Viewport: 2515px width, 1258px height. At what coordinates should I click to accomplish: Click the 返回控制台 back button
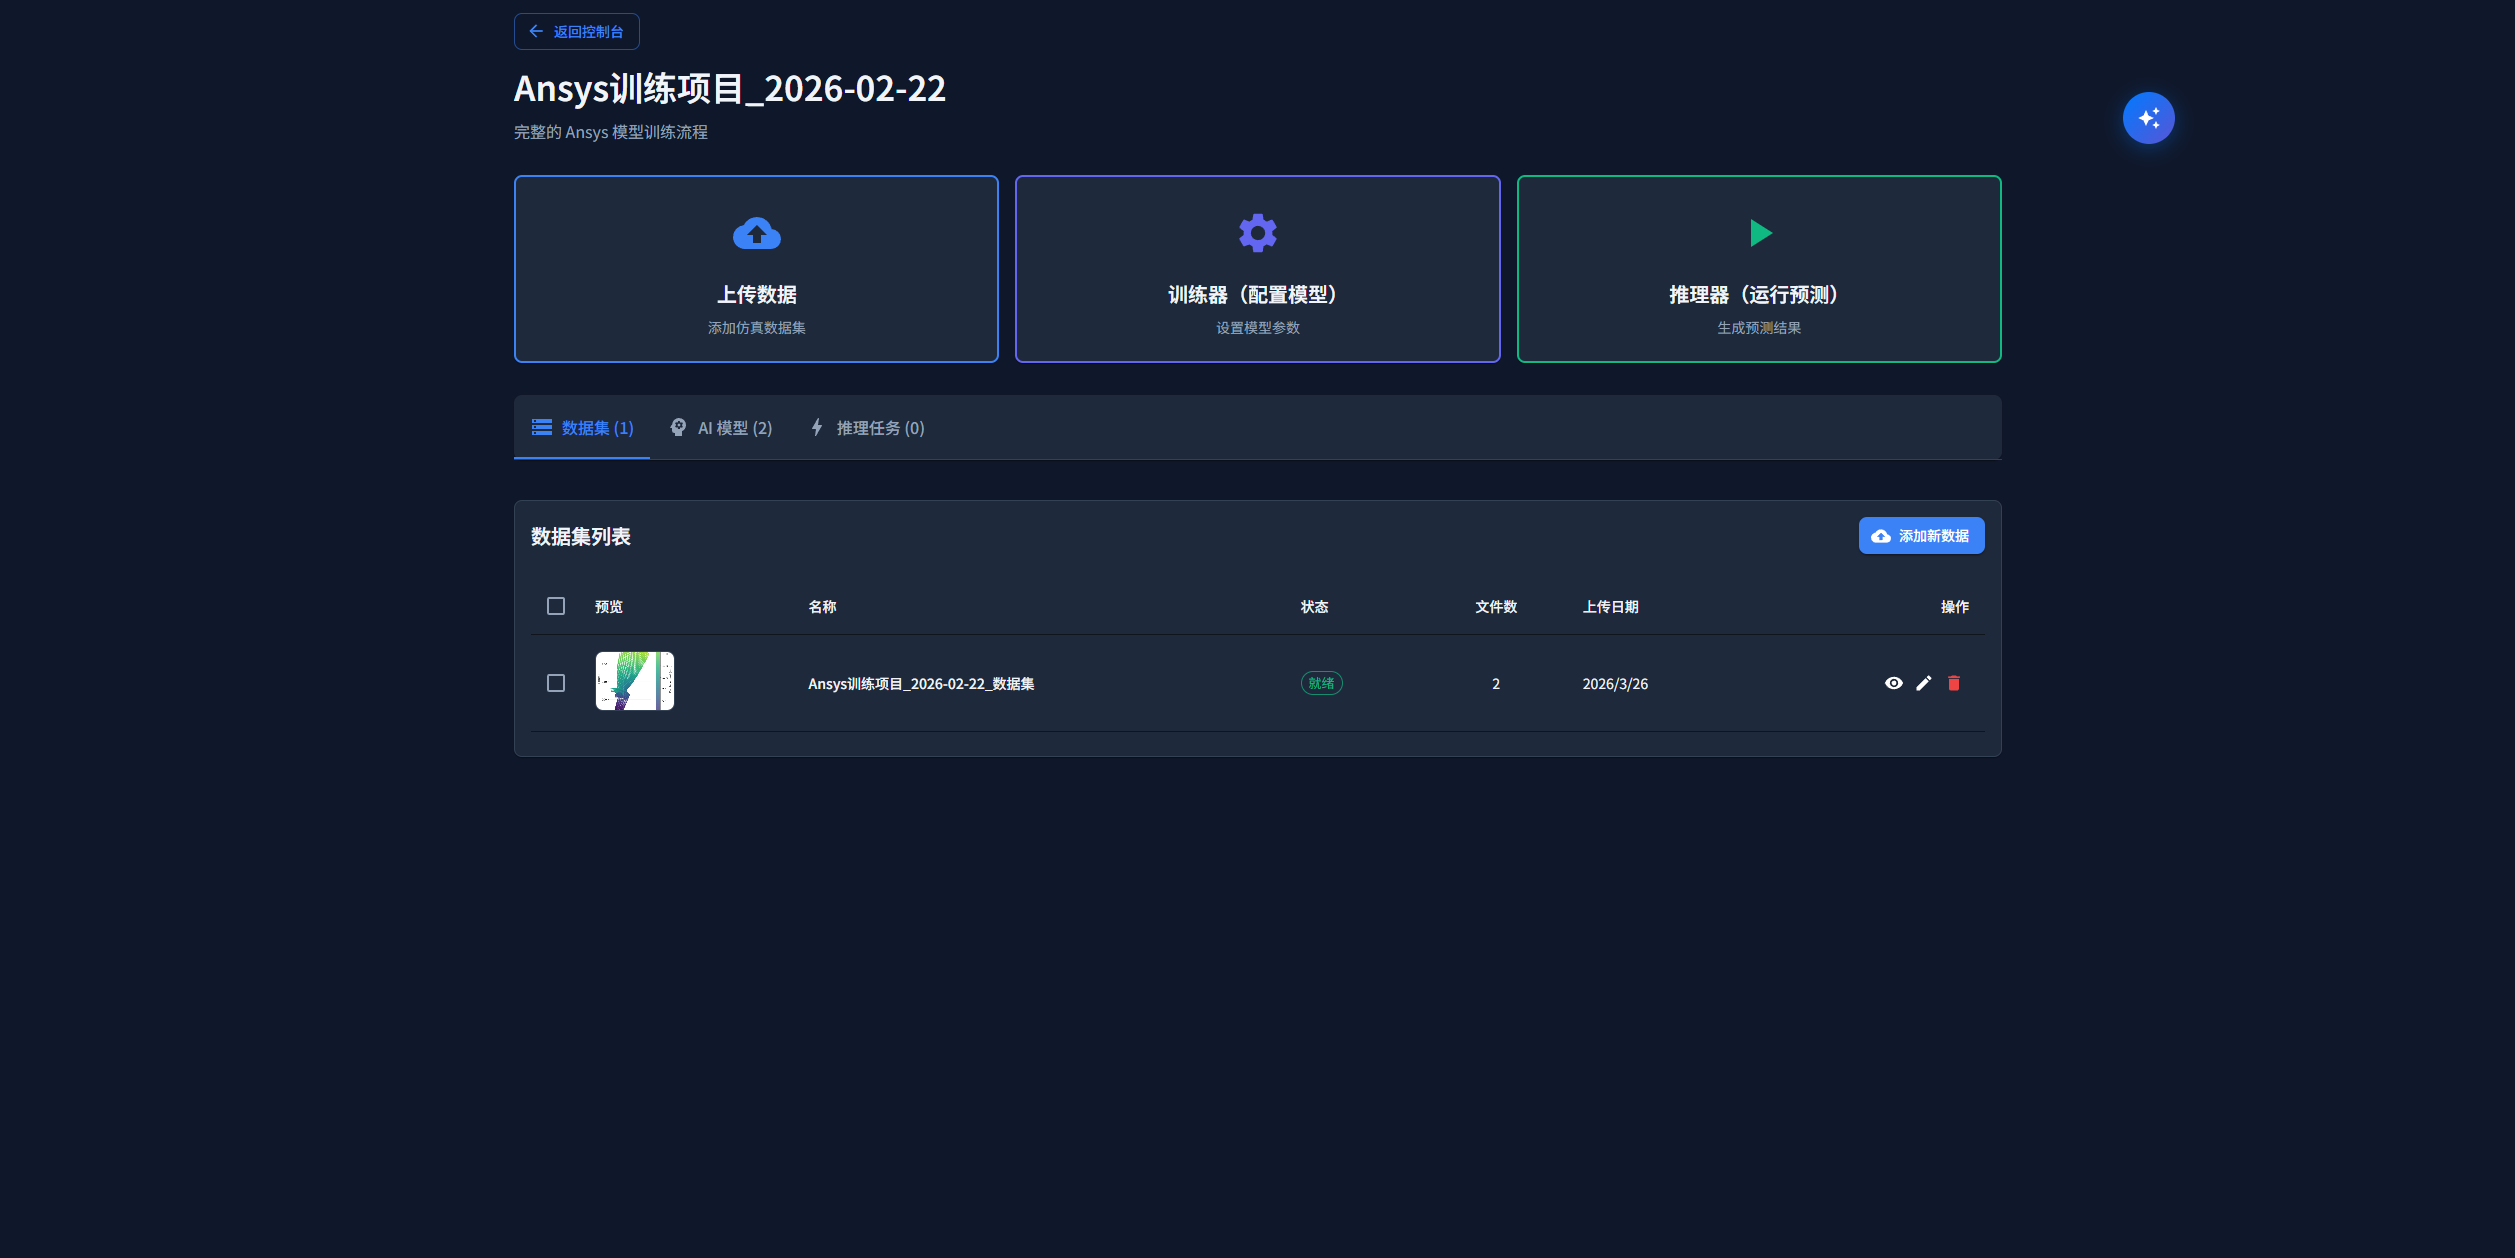point(576,32)
